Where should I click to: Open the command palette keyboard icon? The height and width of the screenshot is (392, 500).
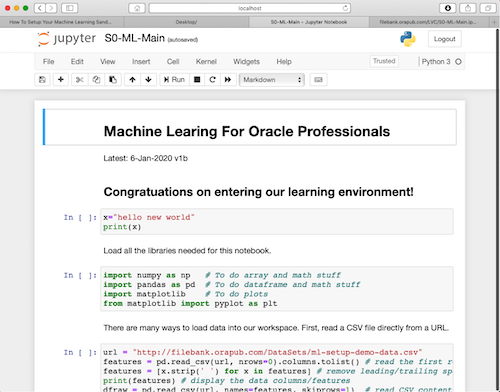(318, 80)
